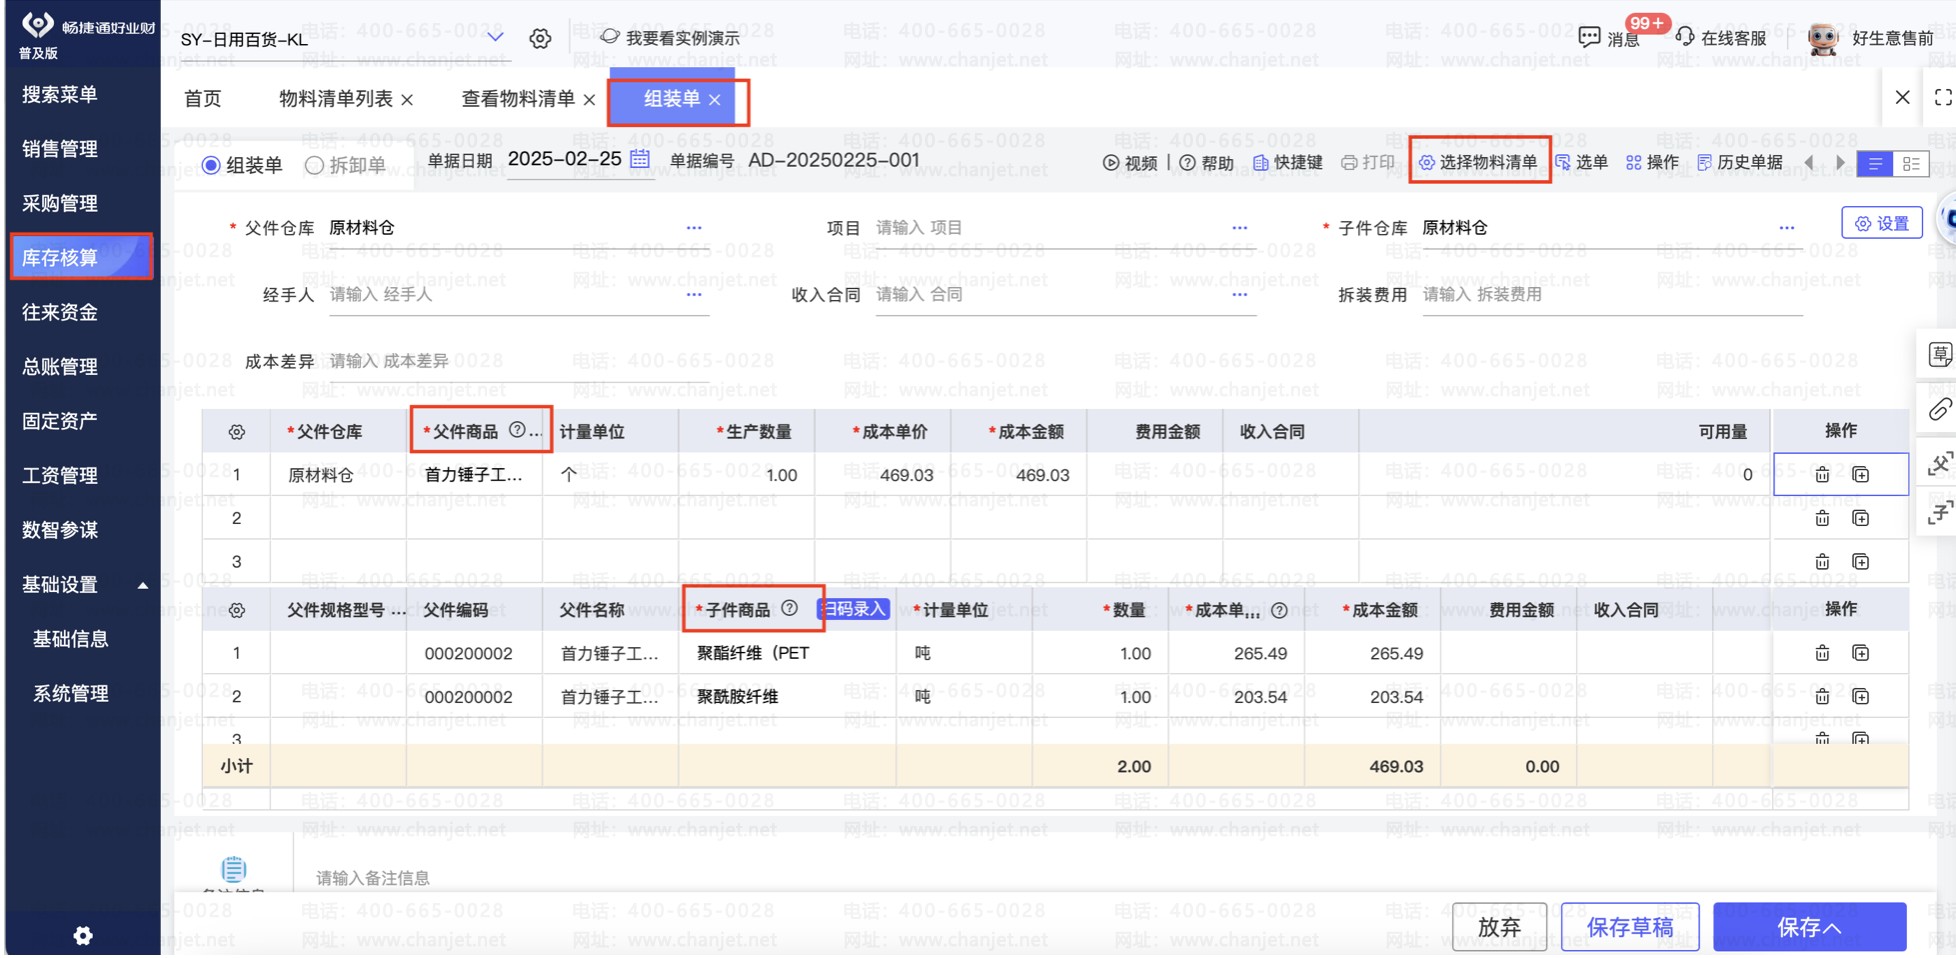1956x958 pixels.
Task: Switch to list layout view icon
Action: [x=1875, y=163]
